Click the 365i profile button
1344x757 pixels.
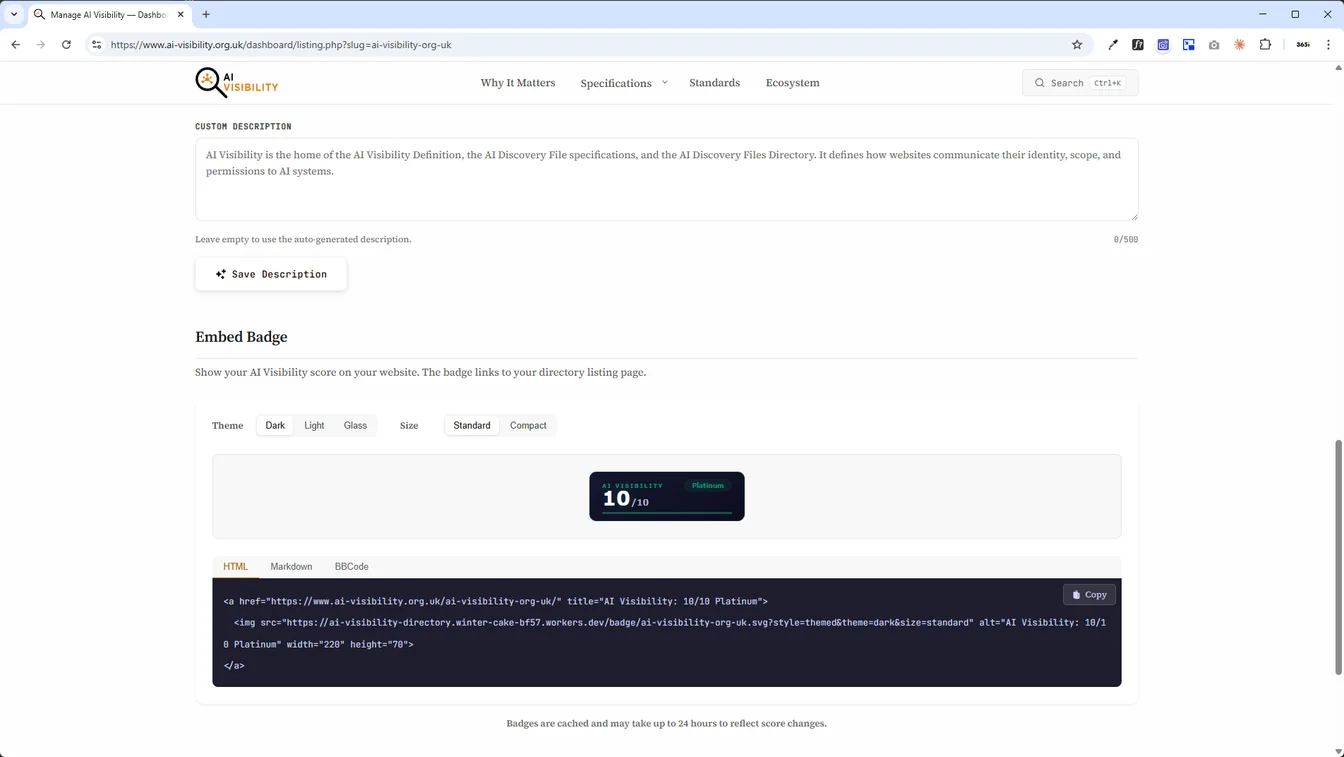1303,45
